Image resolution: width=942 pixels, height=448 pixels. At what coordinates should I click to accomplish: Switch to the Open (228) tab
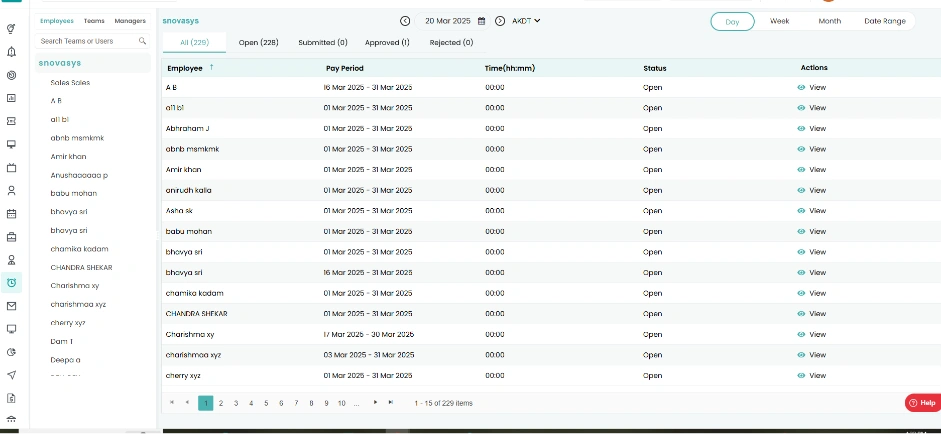tap(258, 43)
